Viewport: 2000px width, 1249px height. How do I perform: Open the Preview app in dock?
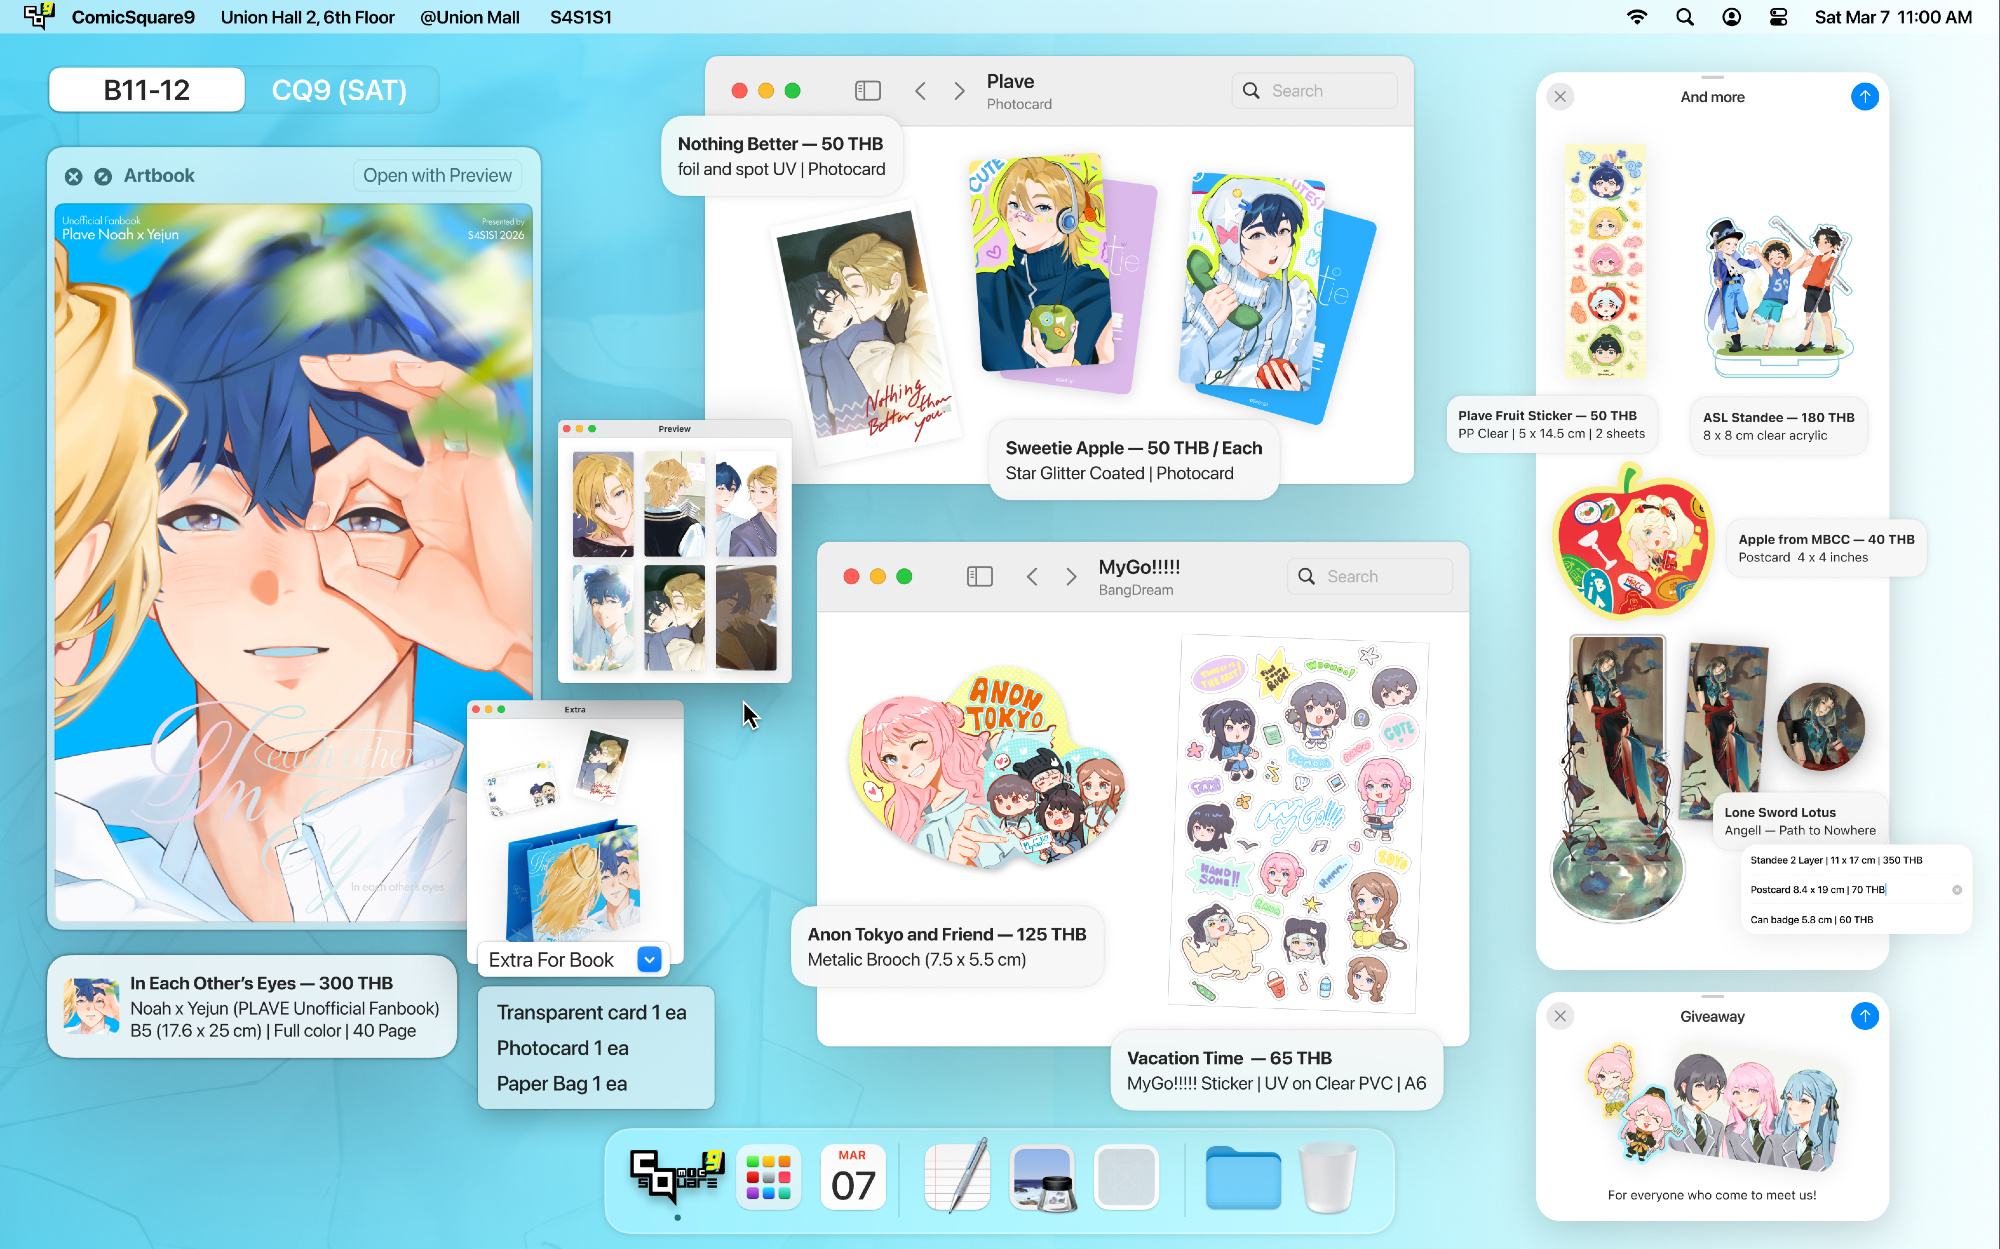pos(1042,1177)
